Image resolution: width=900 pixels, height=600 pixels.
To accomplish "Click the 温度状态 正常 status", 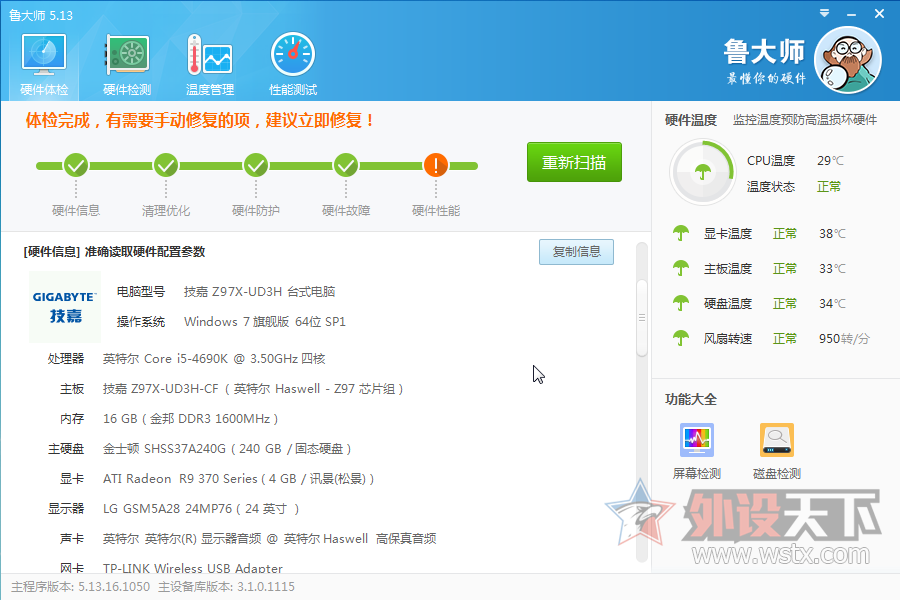I will coord(829,187).
